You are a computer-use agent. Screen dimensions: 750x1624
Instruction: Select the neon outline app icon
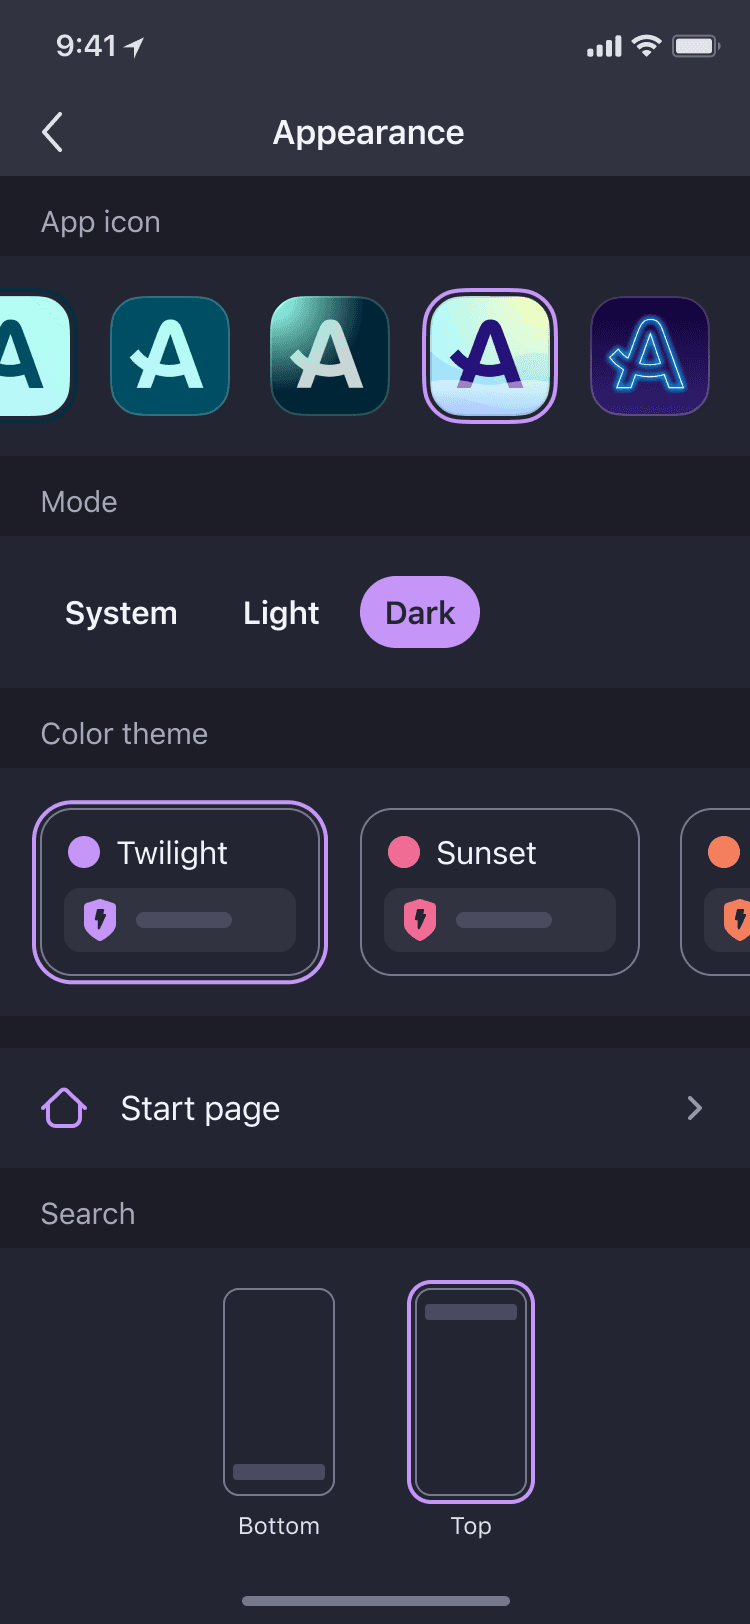click(x=650, y=356)
